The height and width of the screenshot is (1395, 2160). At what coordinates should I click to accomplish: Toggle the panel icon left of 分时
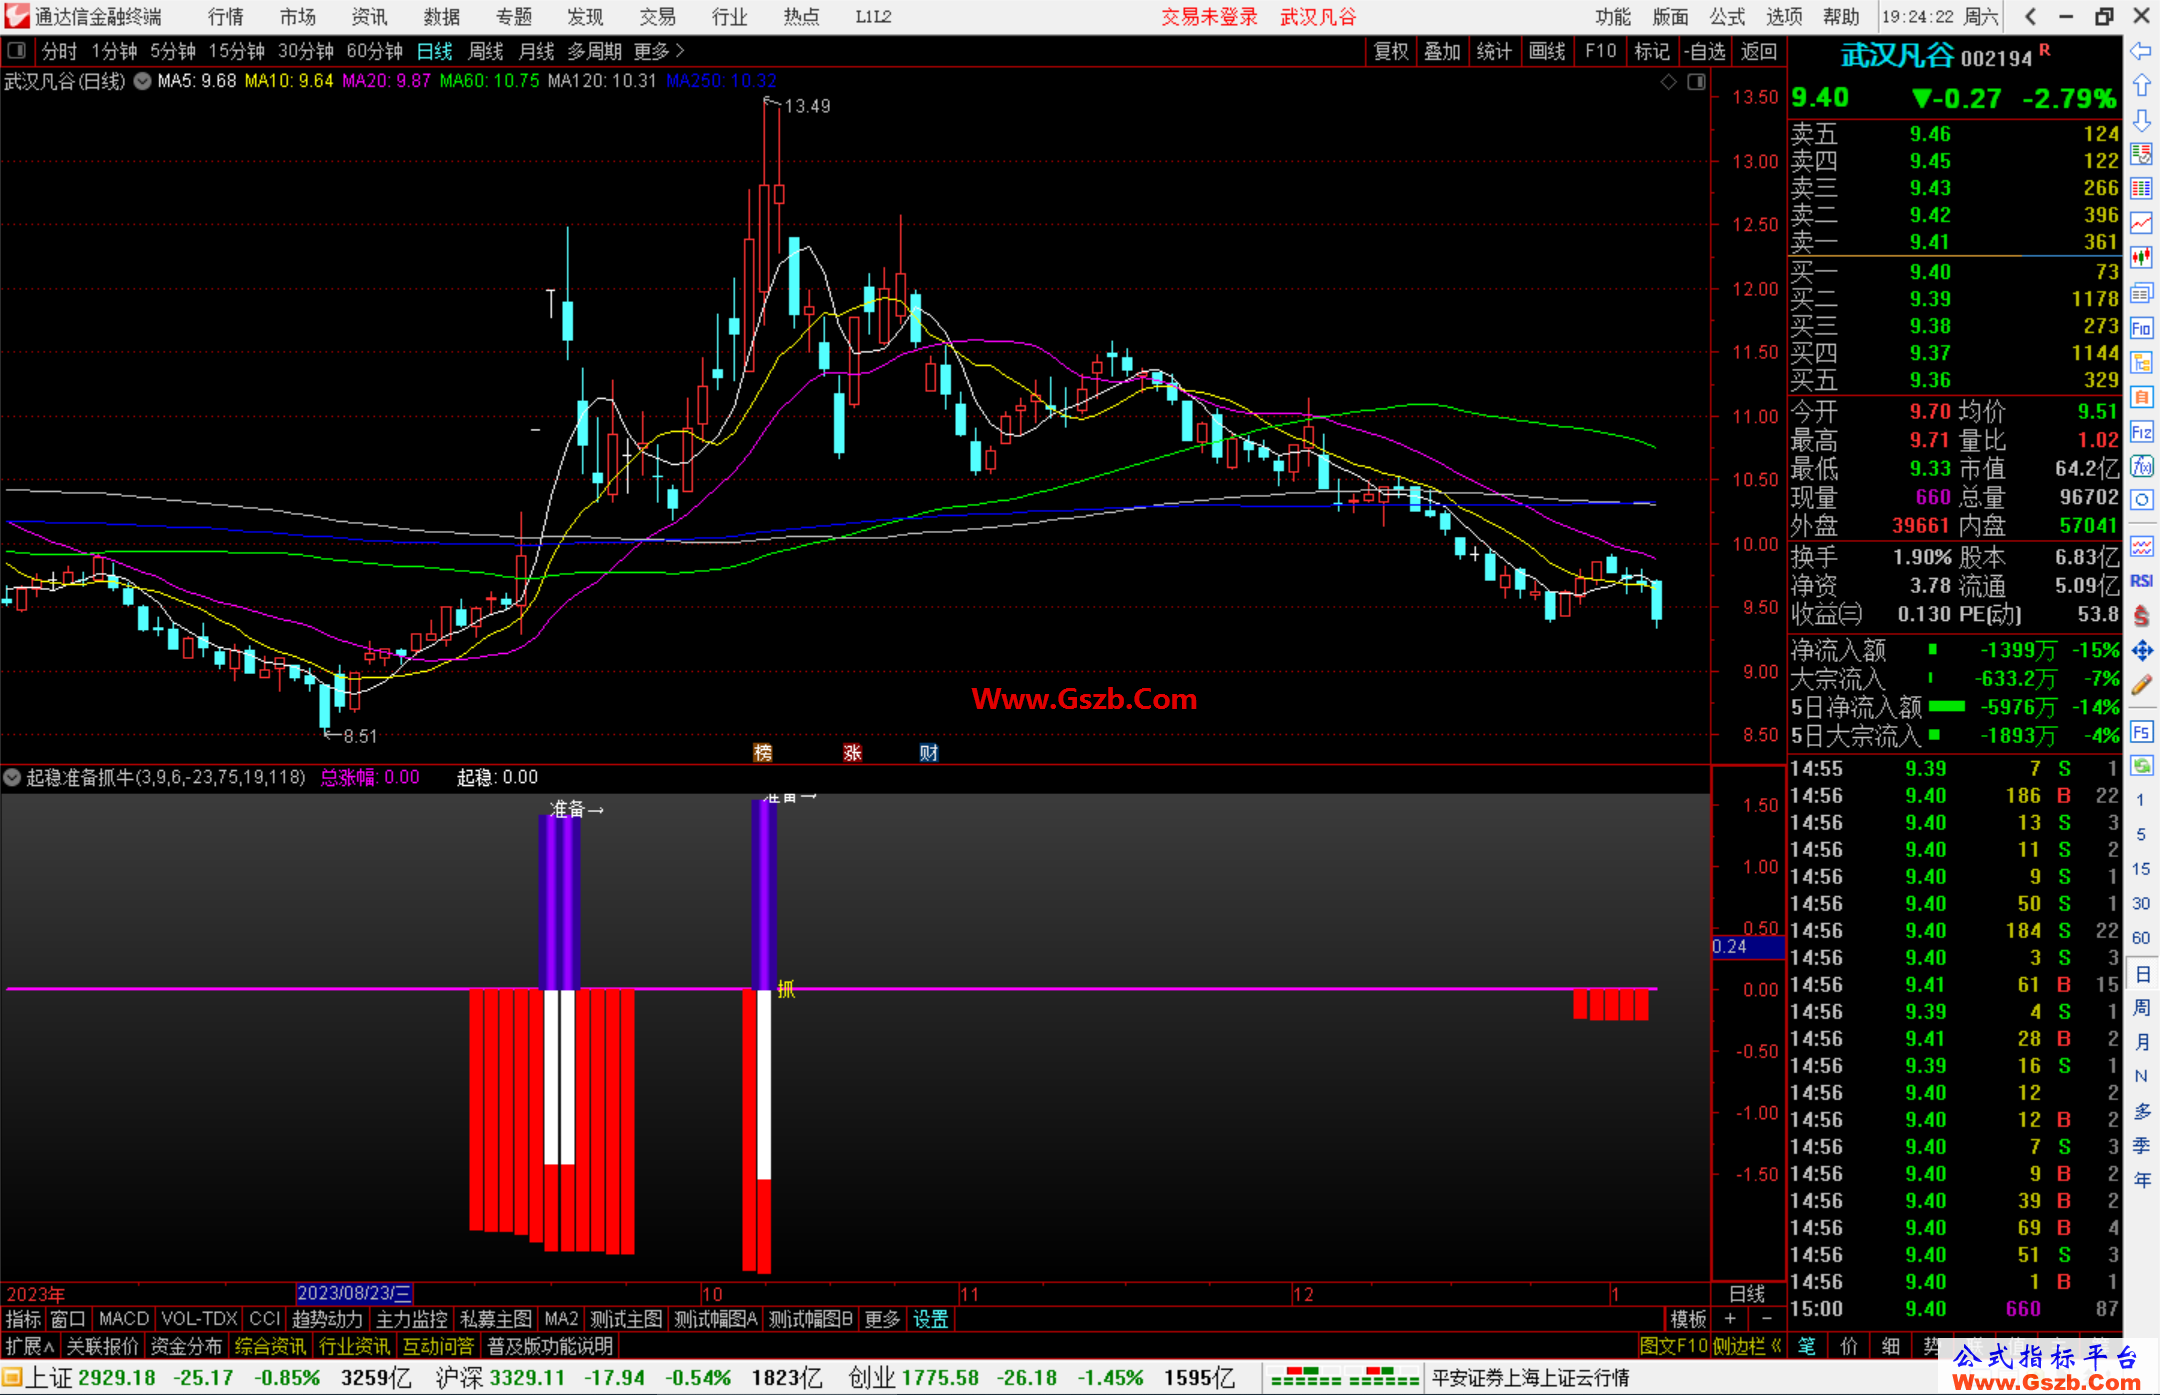[x=16, y=50]
